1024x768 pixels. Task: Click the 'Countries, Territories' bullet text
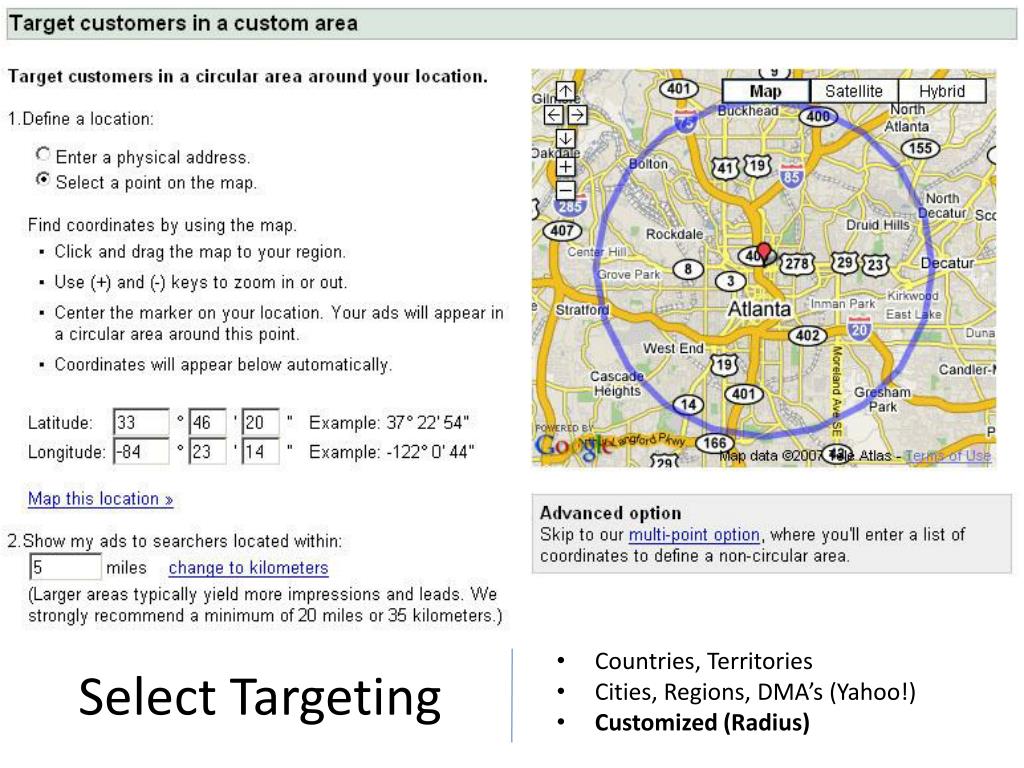pyautogui.click(x=703, y=661)
